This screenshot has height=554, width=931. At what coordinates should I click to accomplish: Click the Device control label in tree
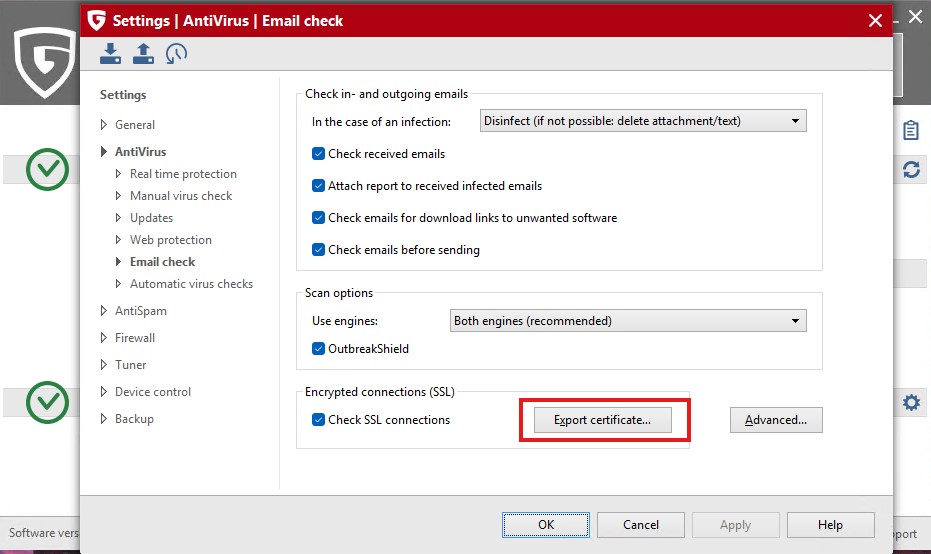(x=153, y=392)
